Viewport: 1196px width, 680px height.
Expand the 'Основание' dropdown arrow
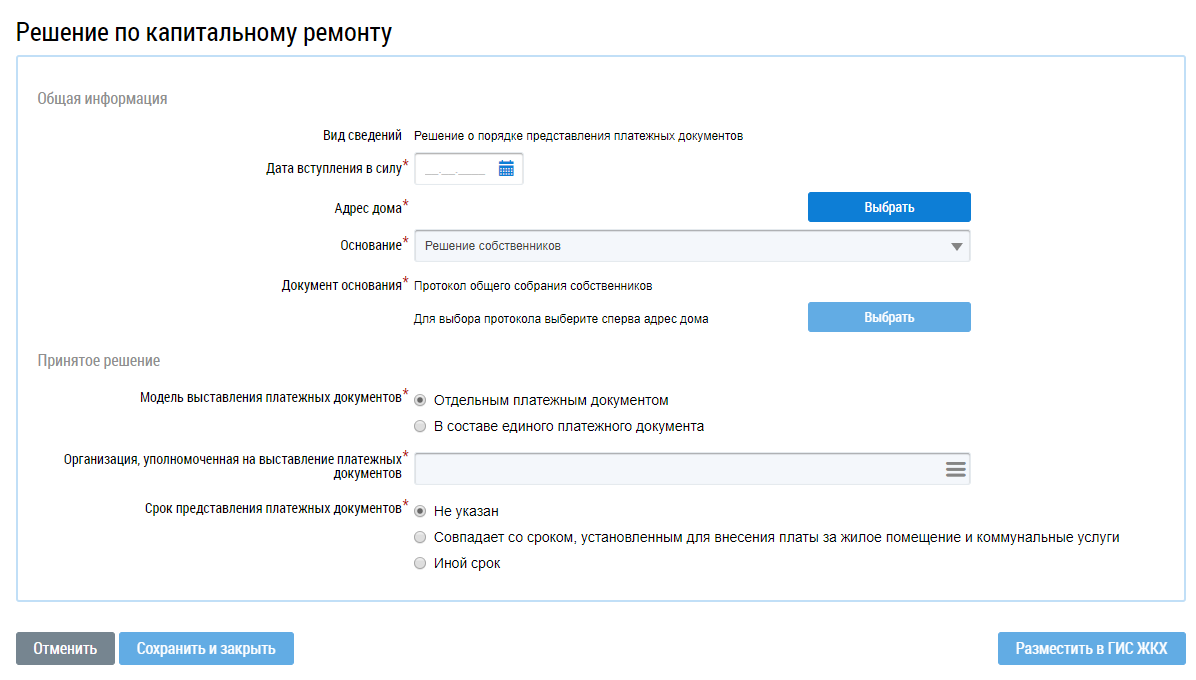956,246
